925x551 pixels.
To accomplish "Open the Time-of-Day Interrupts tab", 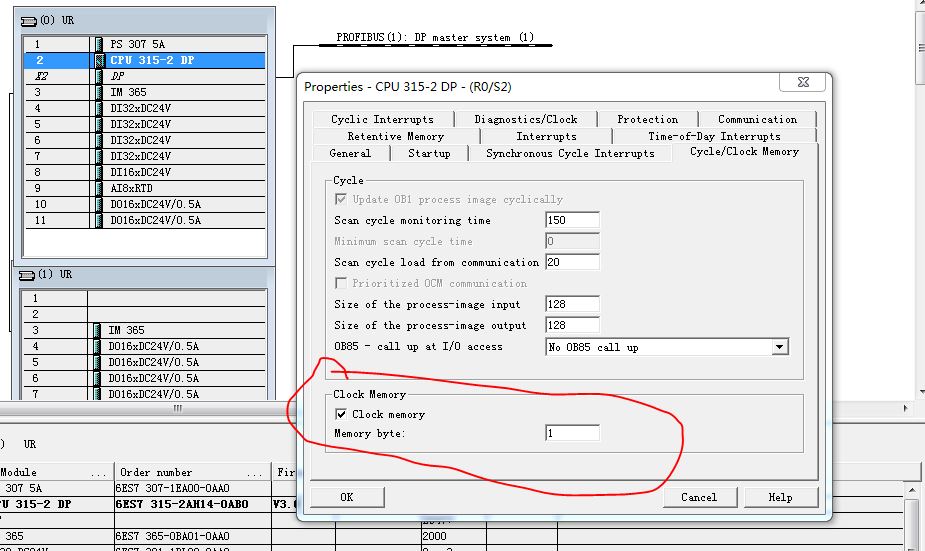I will click(x=714, y=136).
